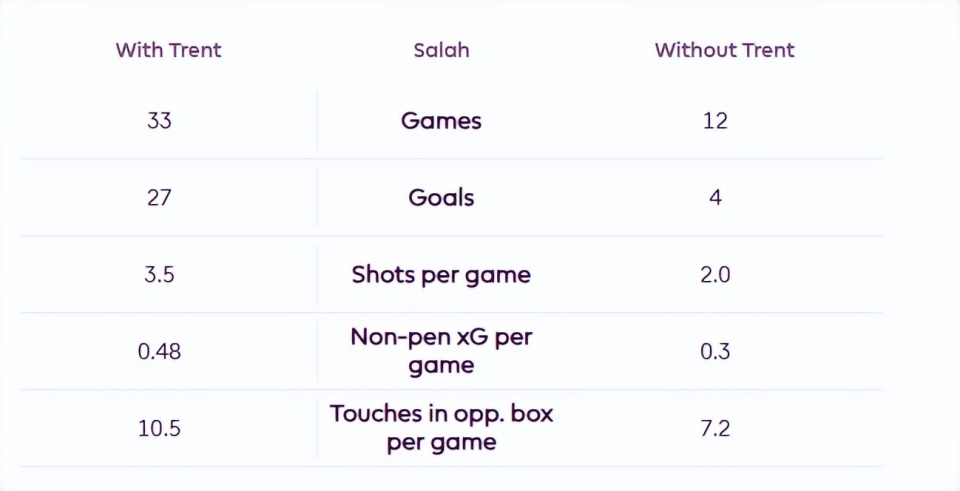The width and height of the screenshot is (960, 491).
Task: Click the 2.0 shots per game value
Action: point(715,274)
